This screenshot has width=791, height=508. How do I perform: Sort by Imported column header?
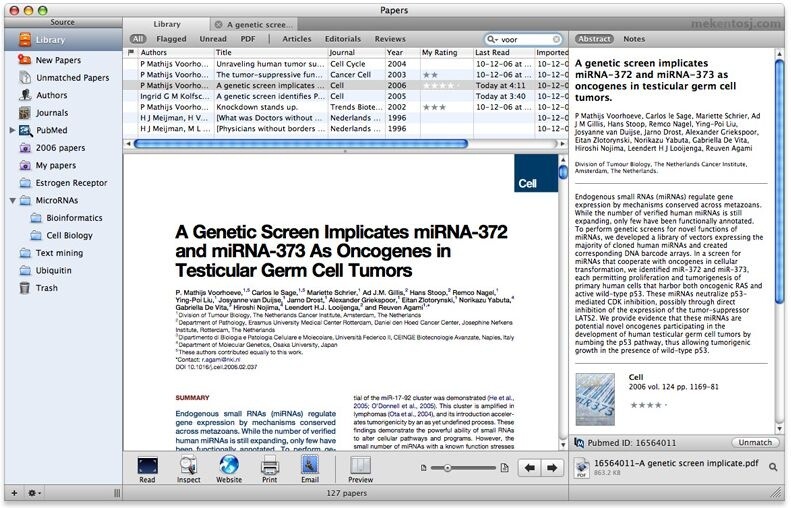551,52
